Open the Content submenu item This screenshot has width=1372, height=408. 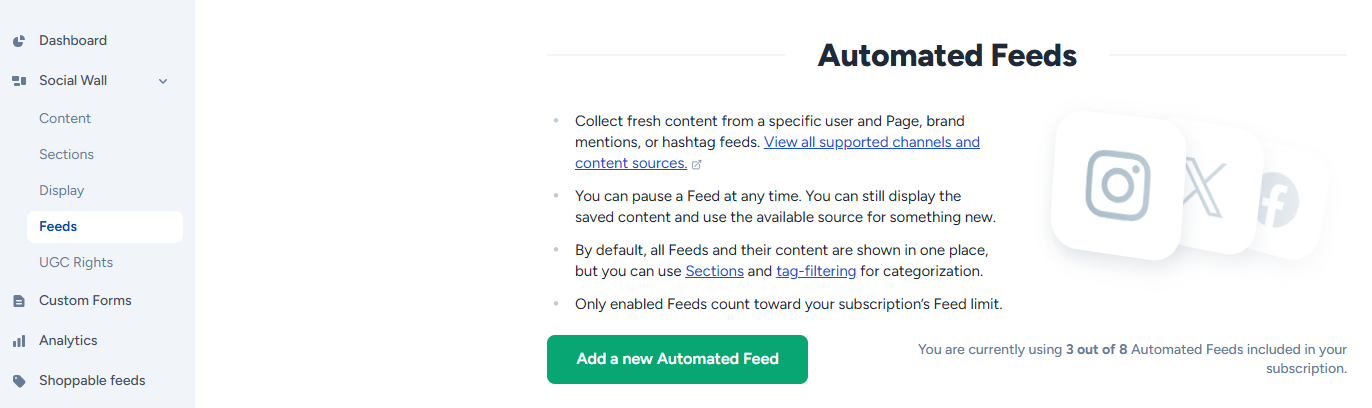(65, 118)
